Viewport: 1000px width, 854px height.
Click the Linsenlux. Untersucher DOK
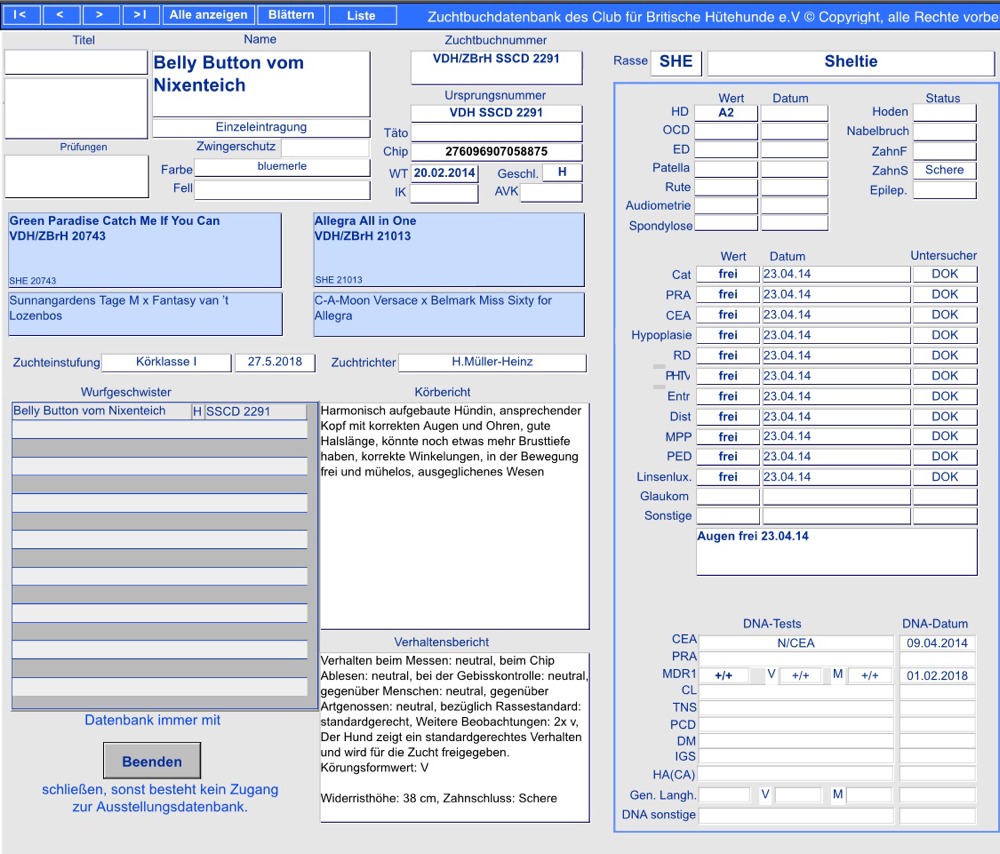[945, 477]
